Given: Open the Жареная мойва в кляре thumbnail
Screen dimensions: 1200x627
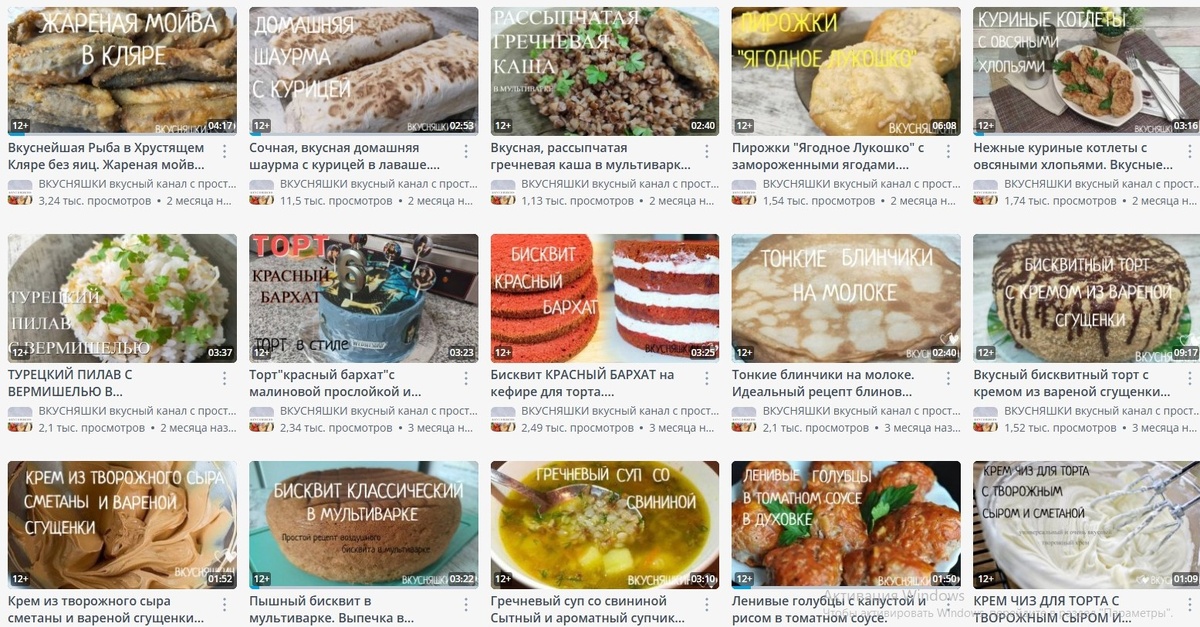Looking at the screenshot, I should click(x=122, y=71).
